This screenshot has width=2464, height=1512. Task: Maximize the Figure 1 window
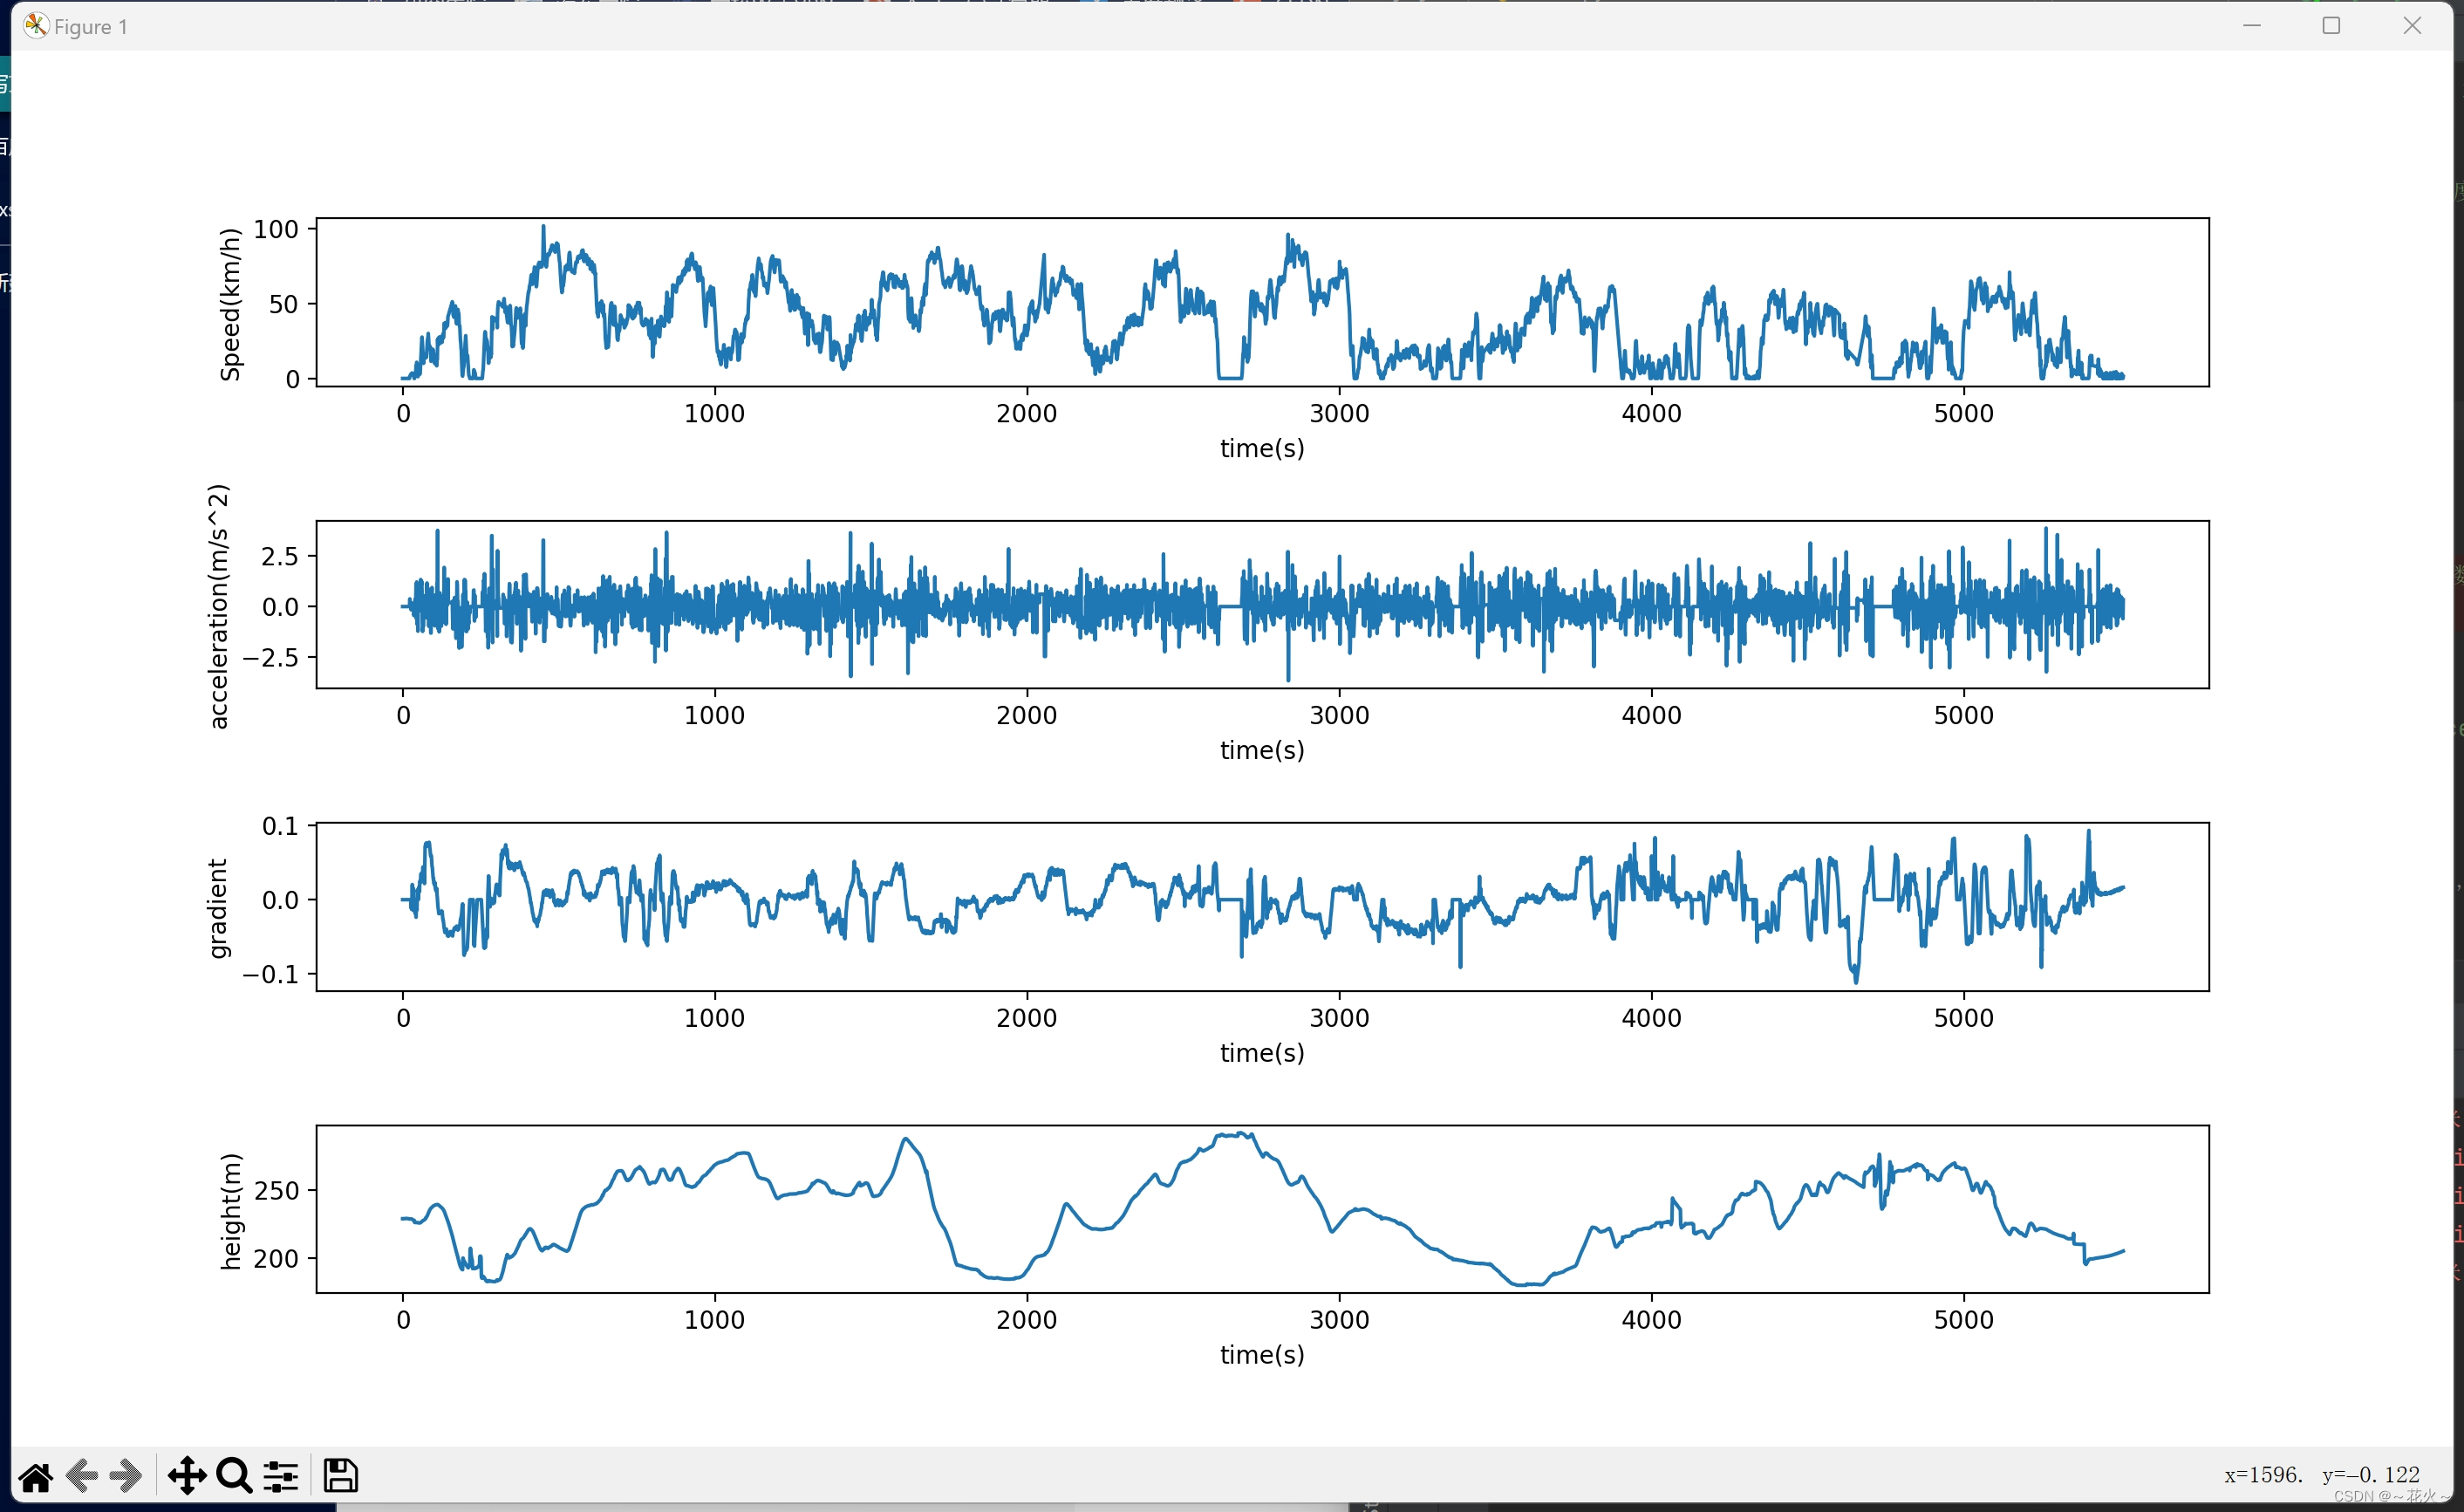coord(2331,26)
